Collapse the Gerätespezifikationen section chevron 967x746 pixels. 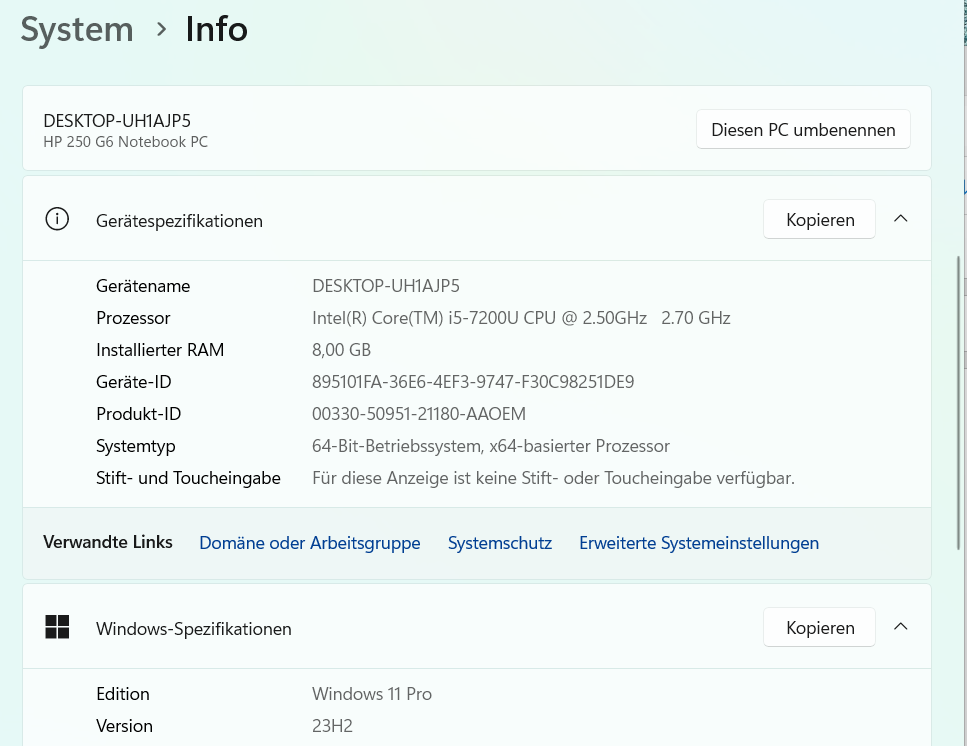(x=900, y=218)
